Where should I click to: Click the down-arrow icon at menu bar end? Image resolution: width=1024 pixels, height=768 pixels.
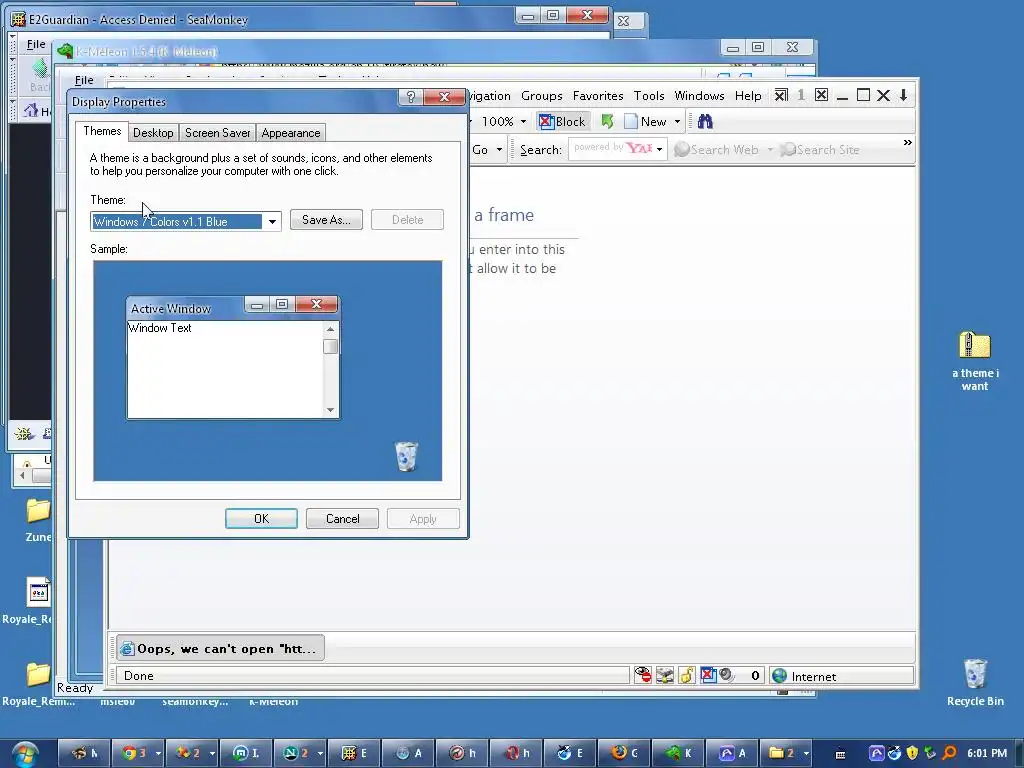tap(904, 95)
